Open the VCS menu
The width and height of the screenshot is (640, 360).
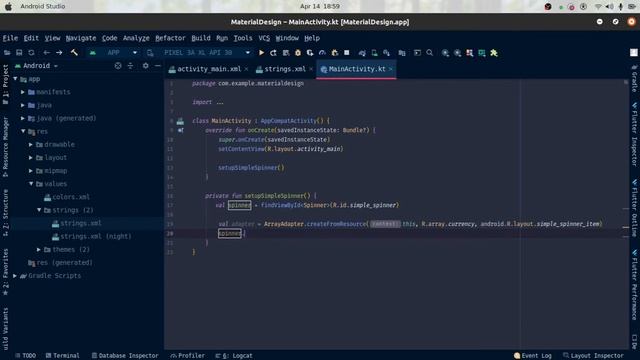pyautogui.click(x=264, y=38)
